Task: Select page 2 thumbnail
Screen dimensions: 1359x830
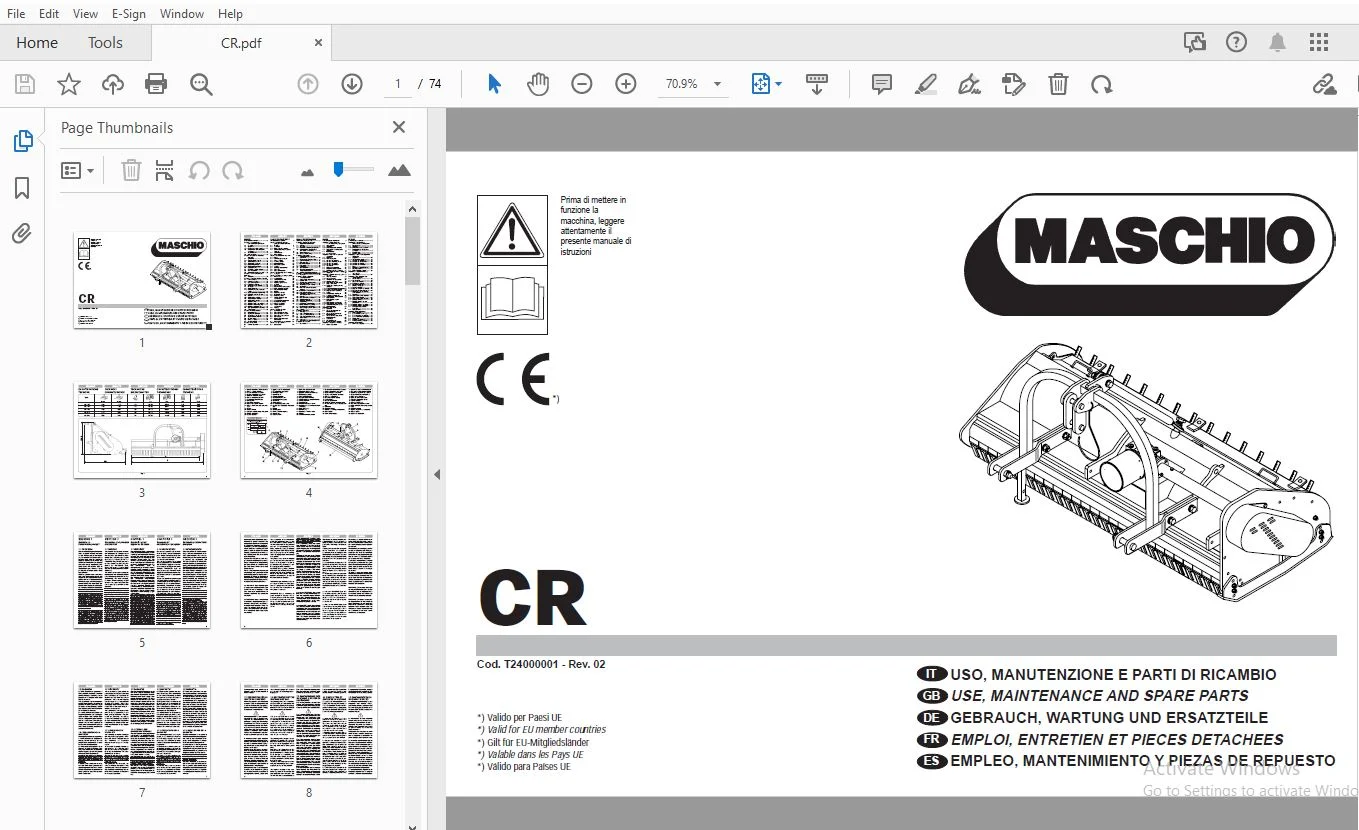Action: (309, 280)
